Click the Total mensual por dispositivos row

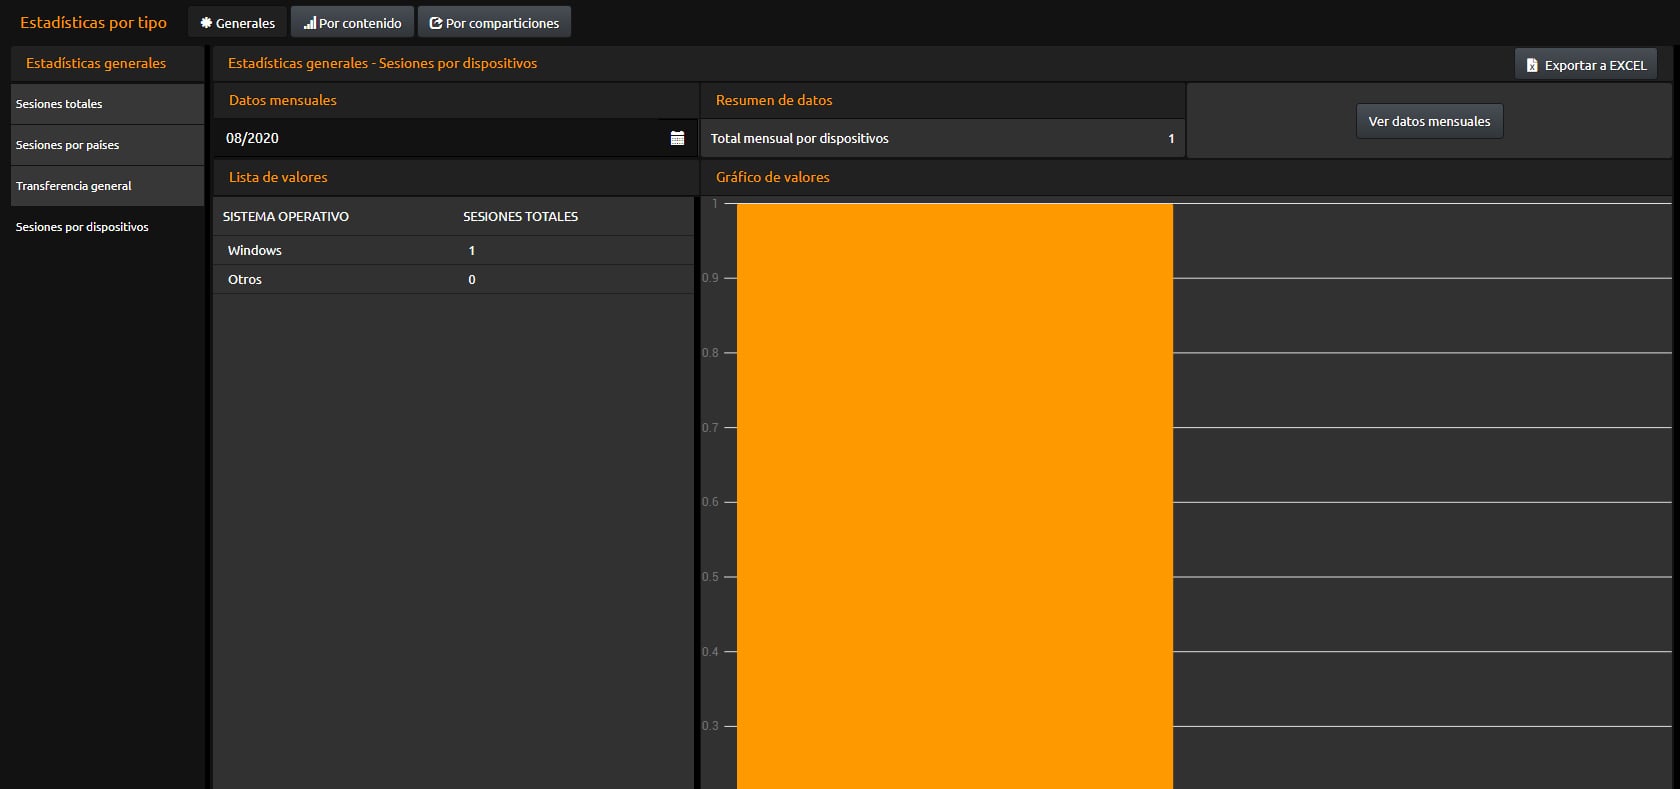943,138
